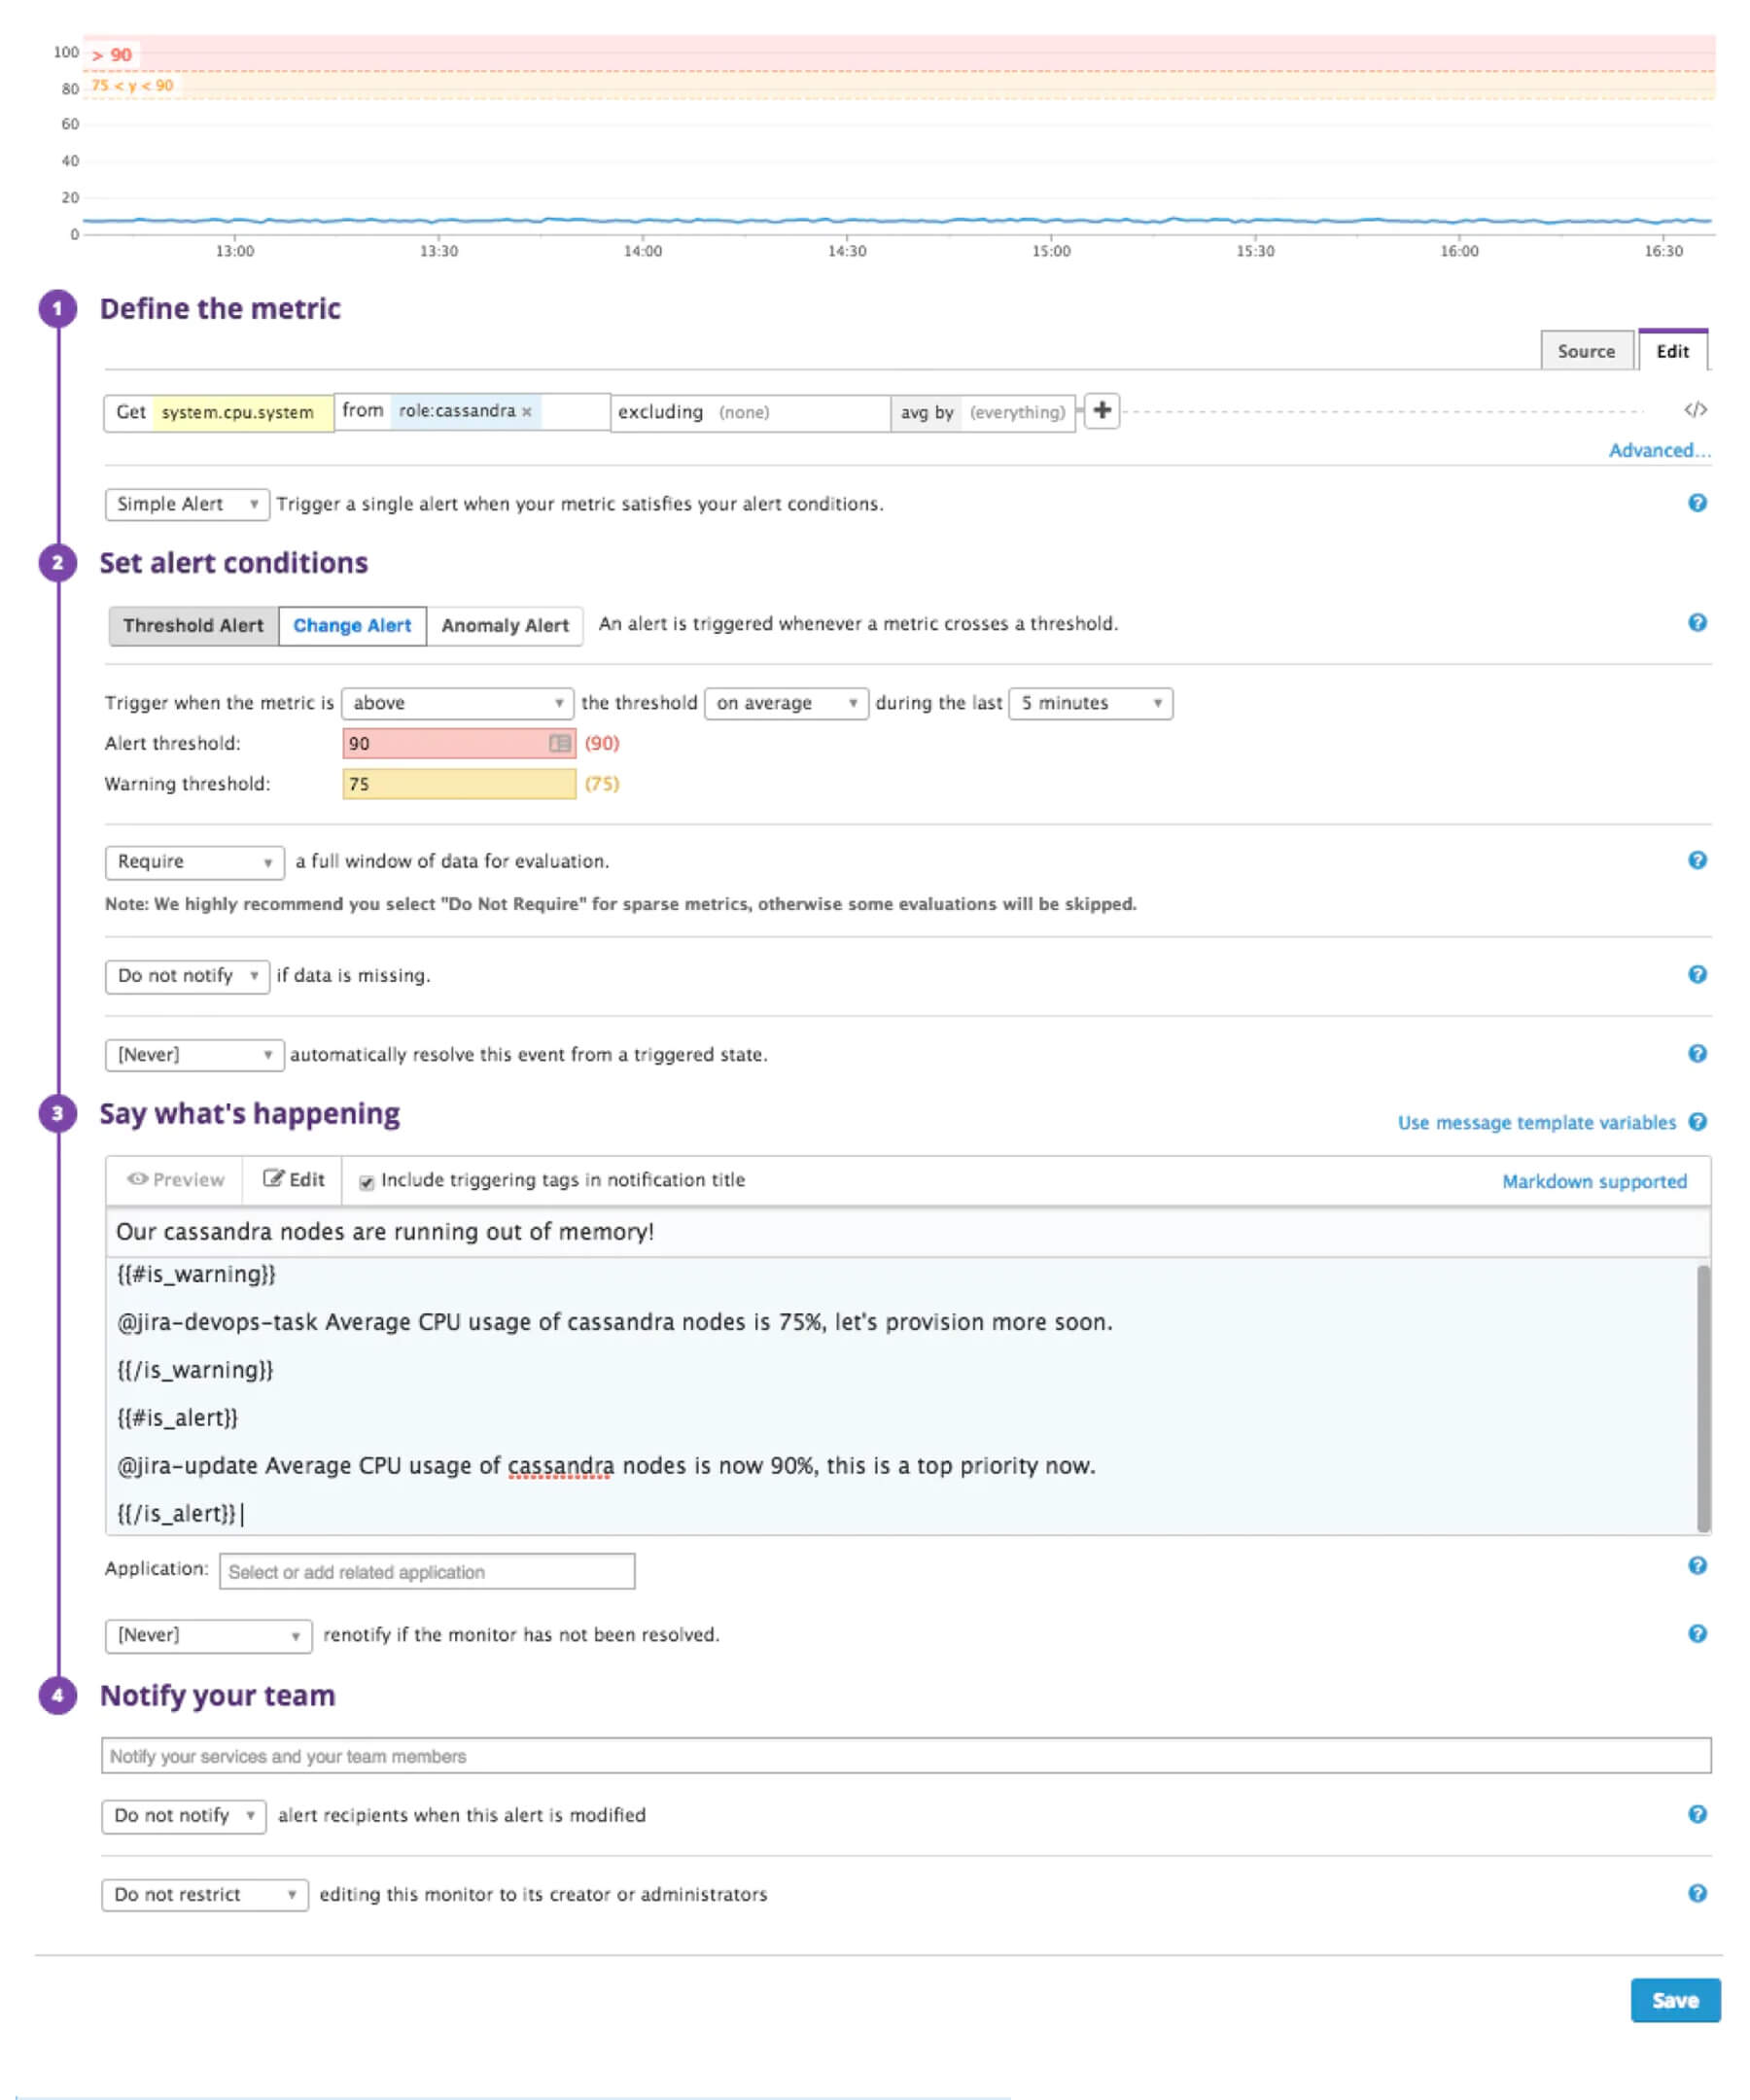Click the Save button

coord(1675,2000)
